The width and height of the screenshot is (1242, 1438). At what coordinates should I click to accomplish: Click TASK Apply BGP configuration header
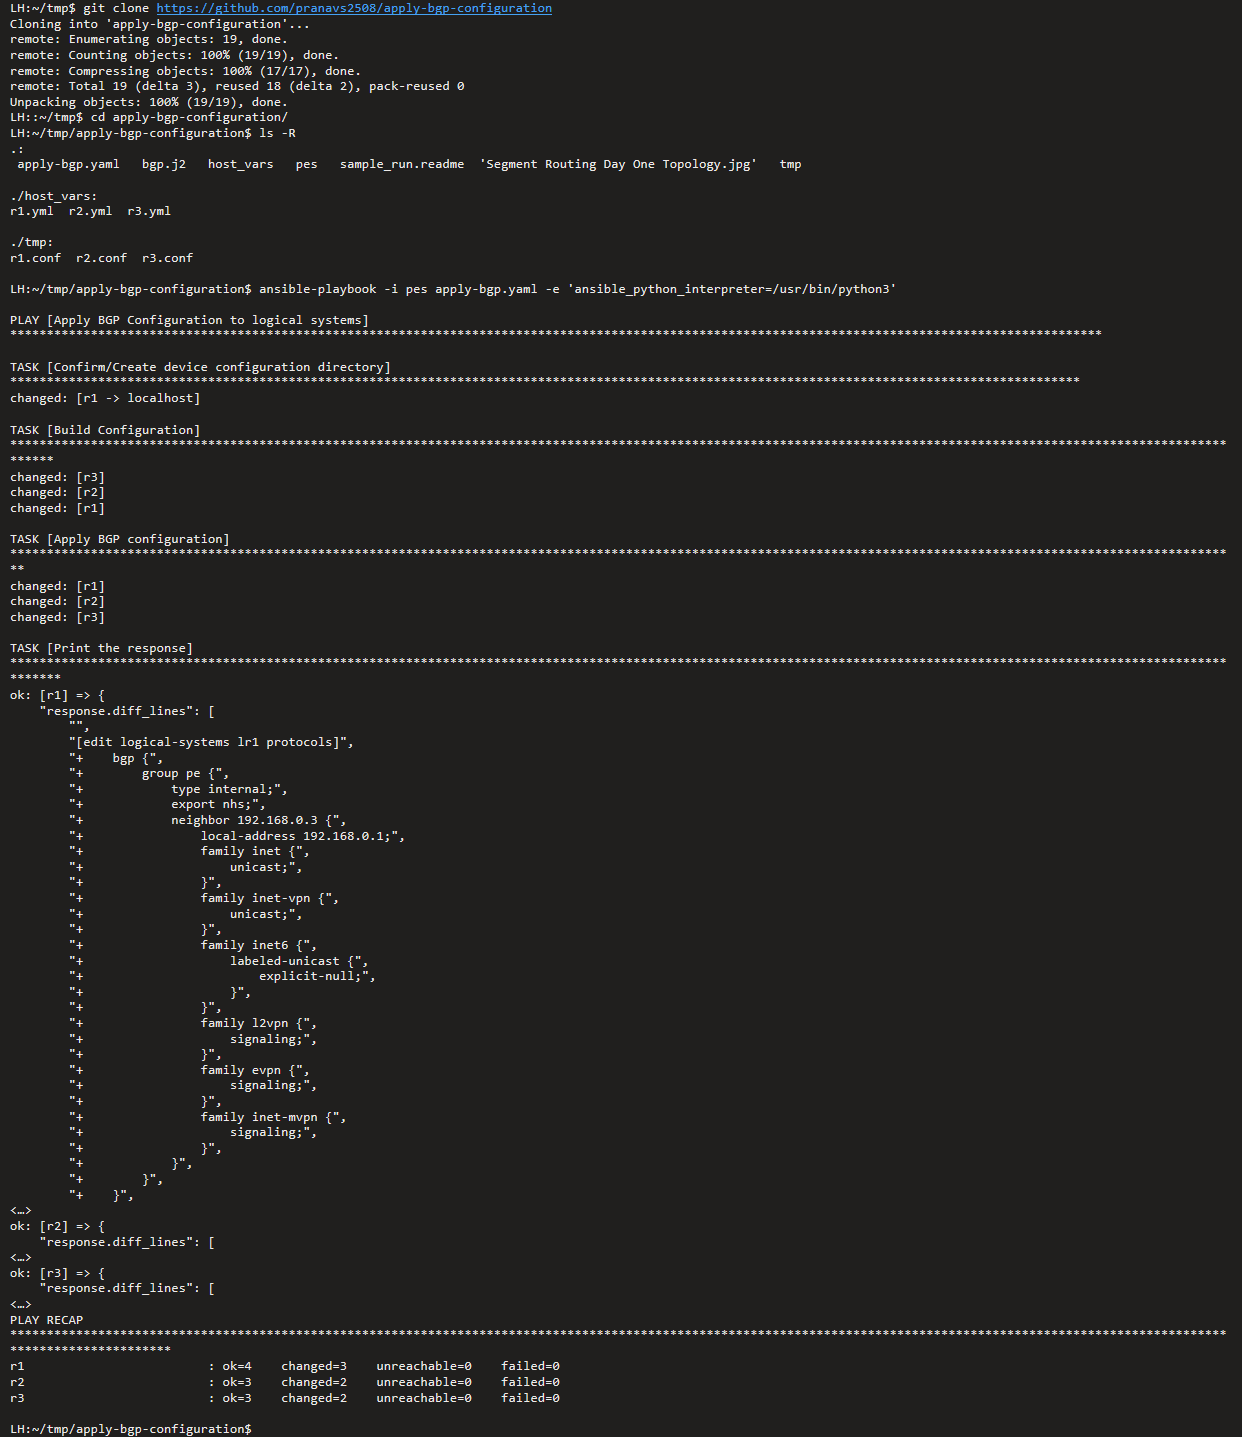120,539
